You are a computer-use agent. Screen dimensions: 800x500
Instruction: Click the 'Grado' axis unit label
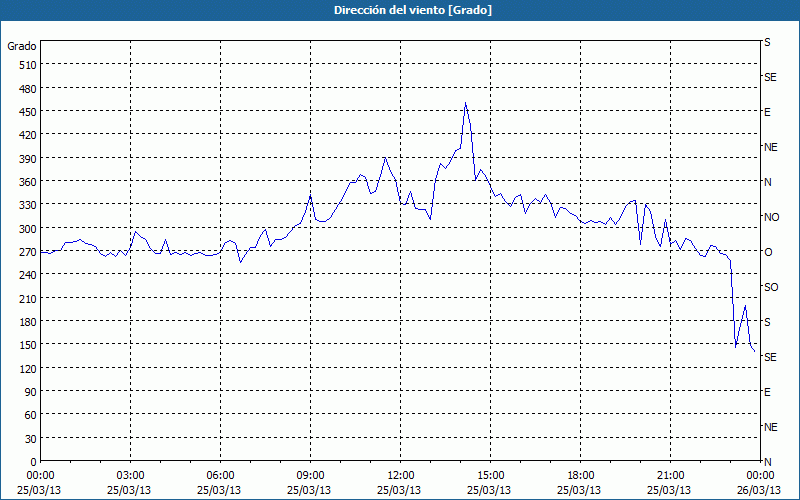22,46
